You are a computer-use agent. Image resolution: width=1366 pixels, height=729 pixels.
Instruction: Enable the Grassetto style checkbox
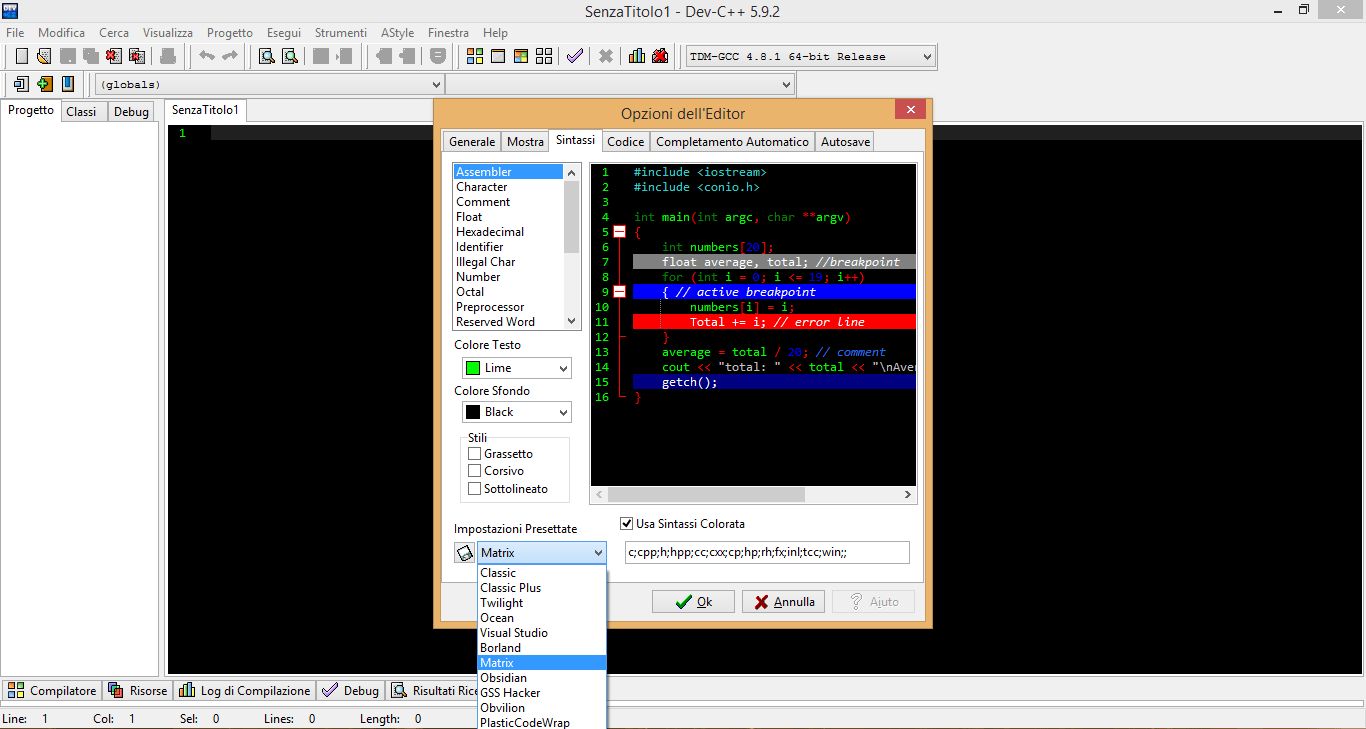coord(475,454)
